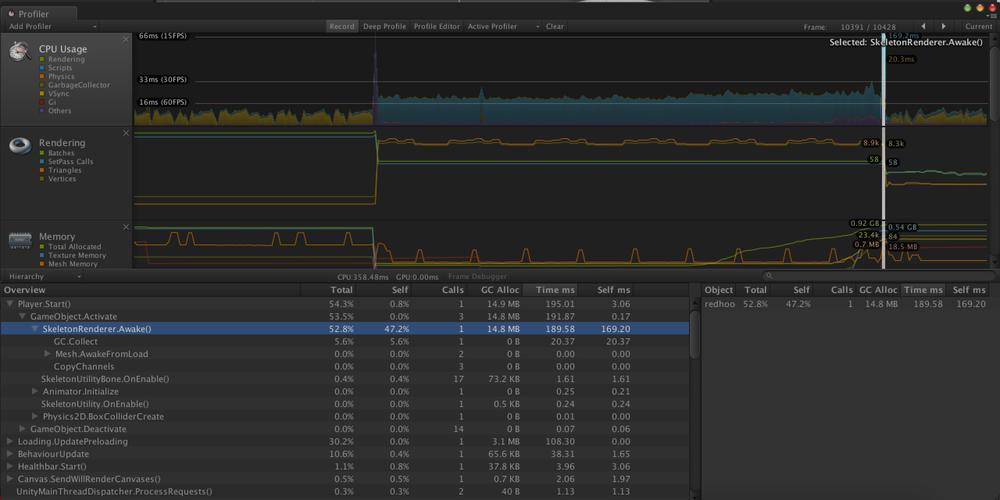
Task: Click the CPU Usage profiler icon
Action: (x=19, y=52)
